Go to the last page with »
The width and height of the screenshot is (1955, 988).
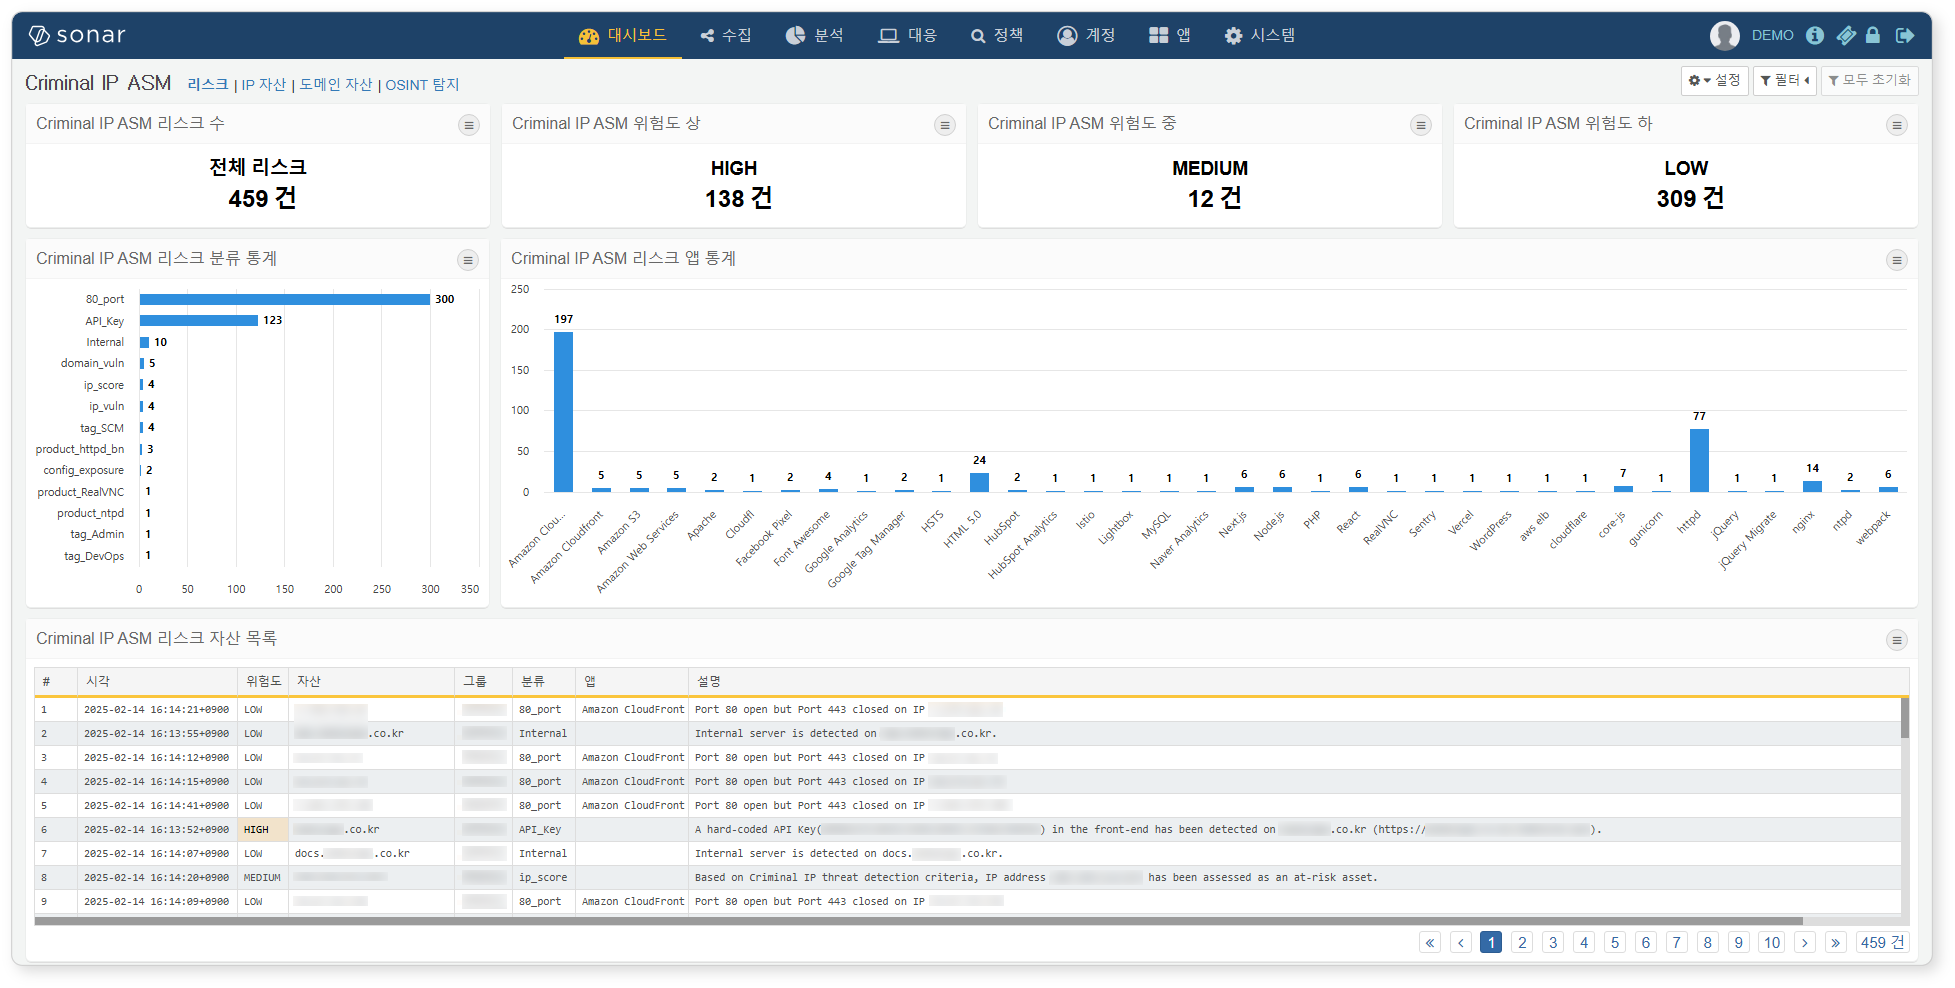(1836, 943)
